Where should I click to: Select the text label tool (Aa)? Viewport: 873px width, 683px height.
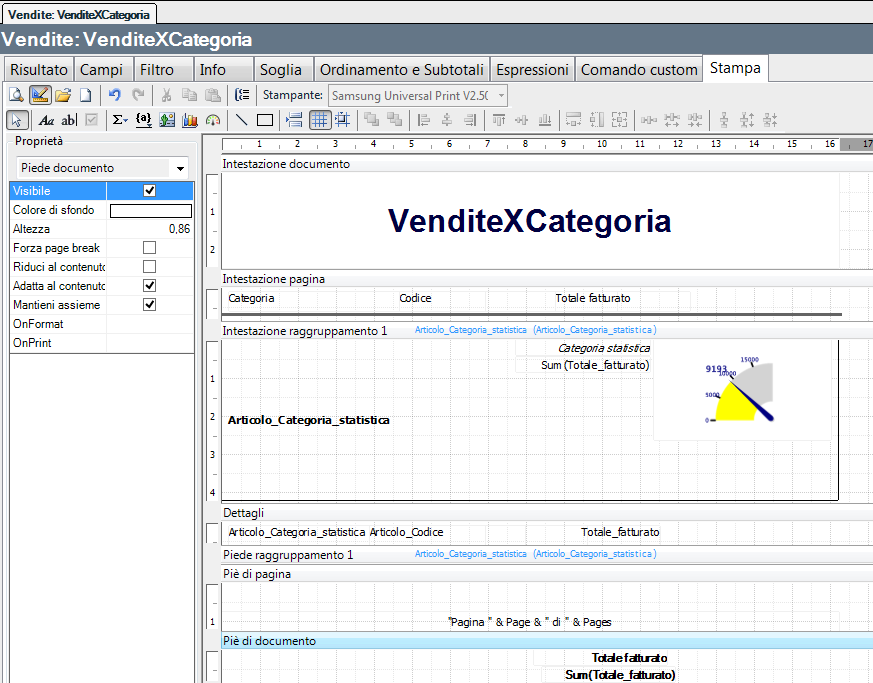46,120
